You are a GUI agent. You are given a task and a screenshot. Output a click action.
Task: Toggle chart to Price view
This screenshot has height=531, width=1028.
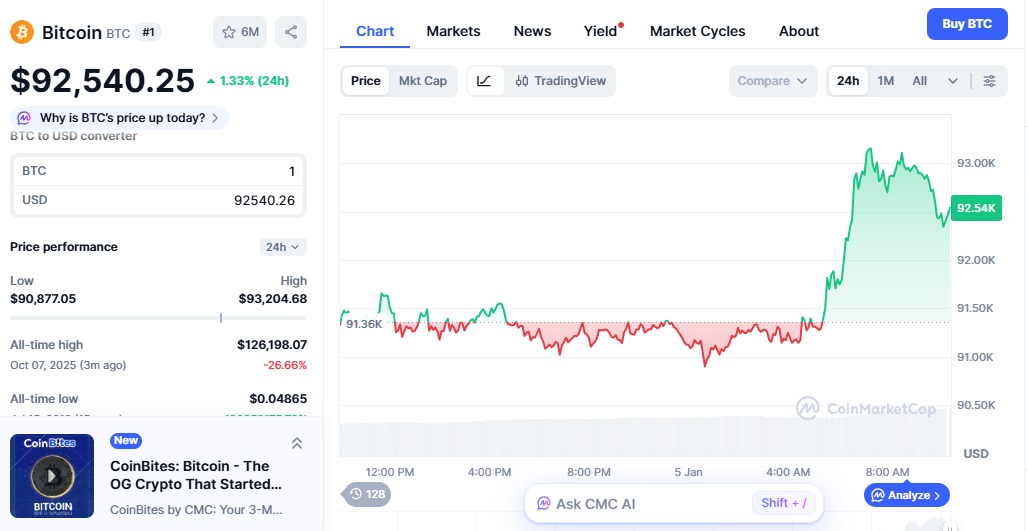(x=366, y=81)
